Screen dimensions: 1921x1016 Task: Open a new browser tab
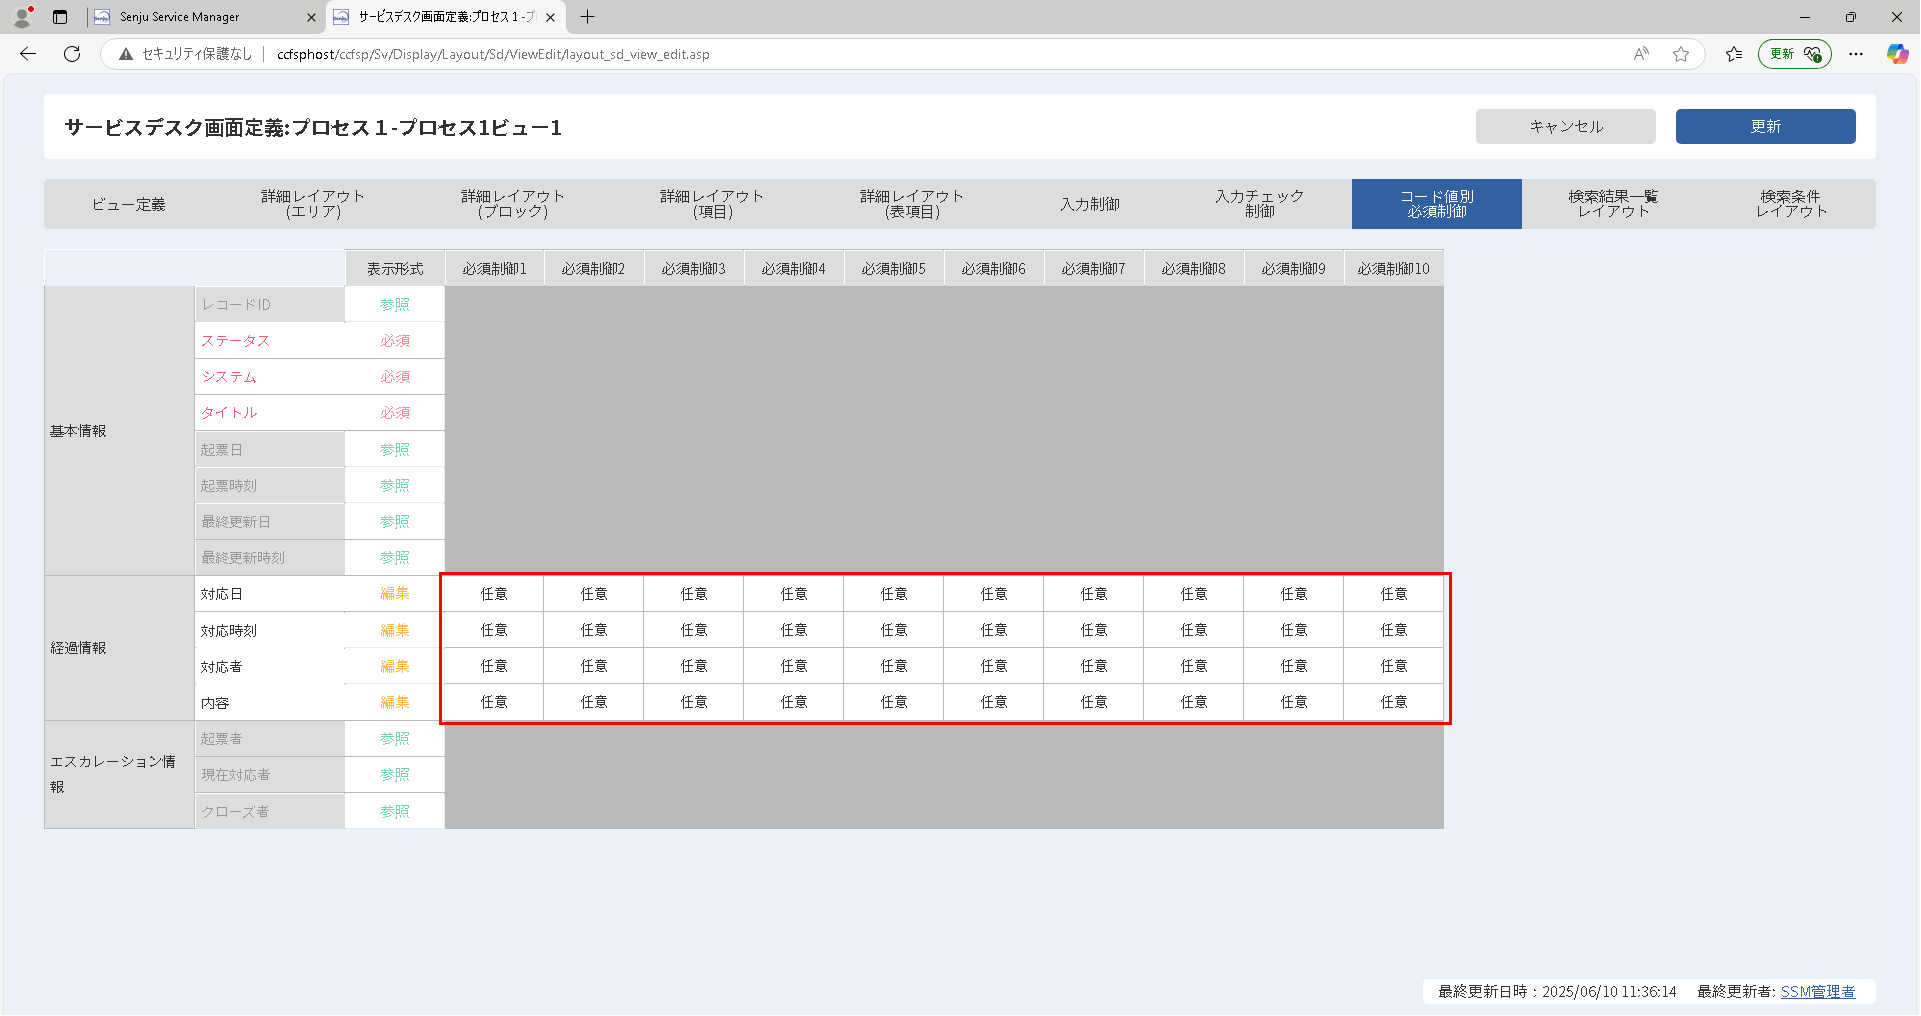(587, 17)
